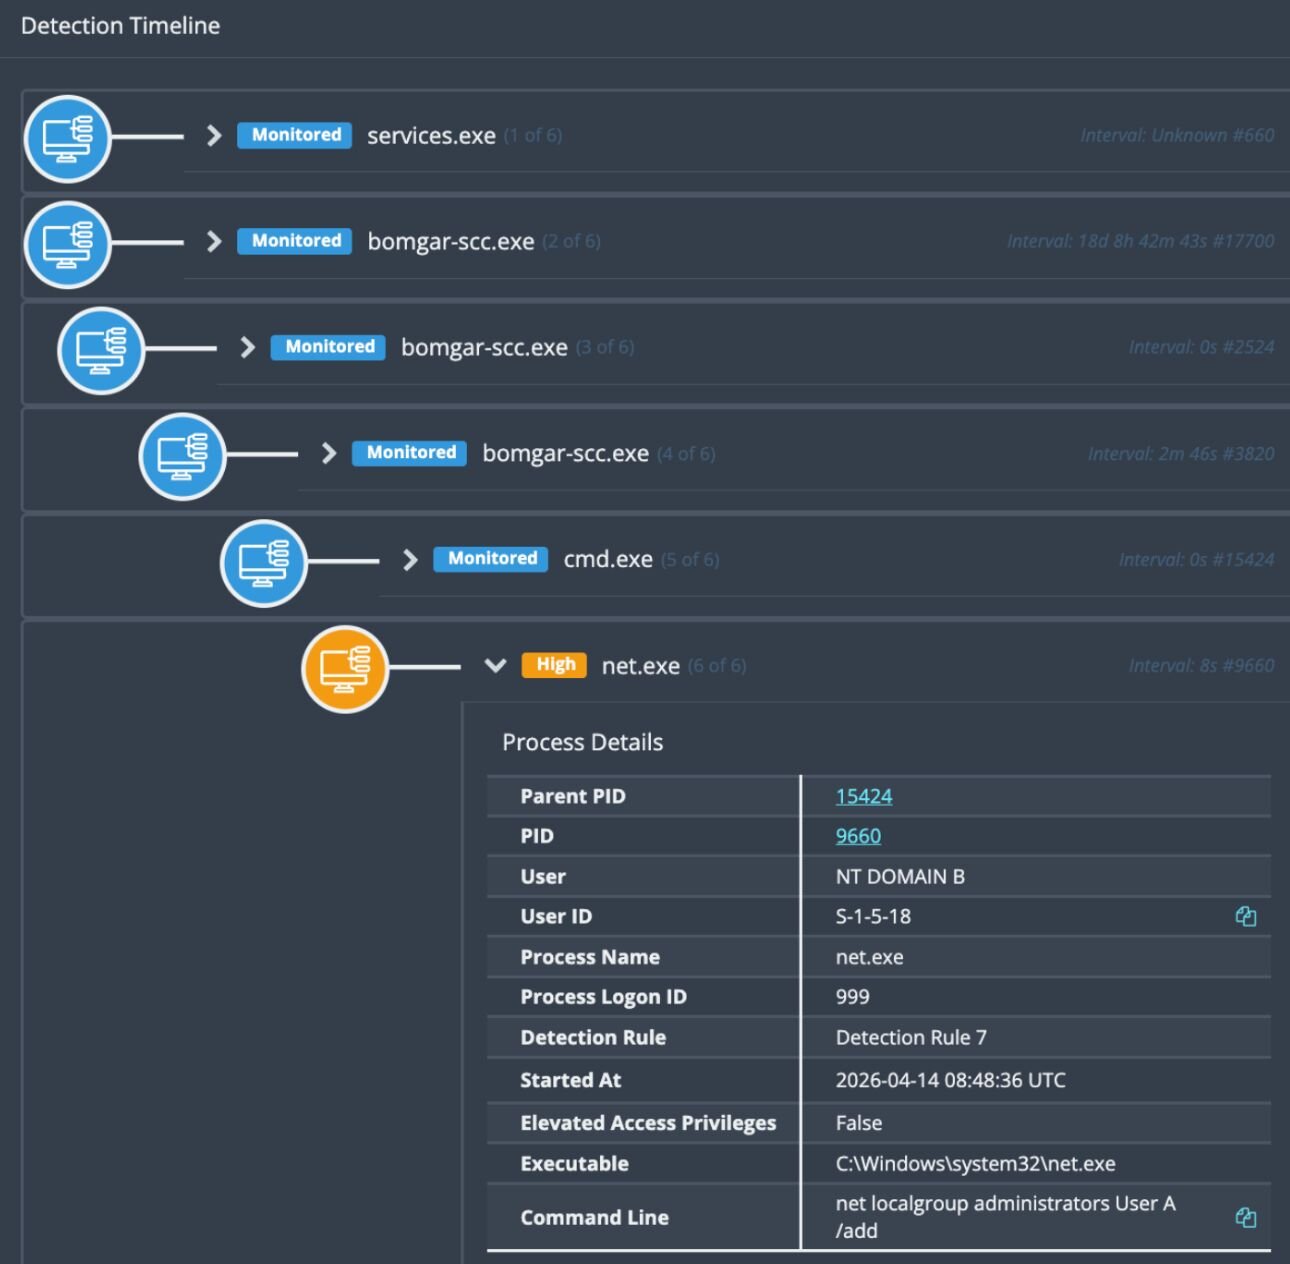Image resolution: width=1290 pixels, height=1264 pixels.
Task: Select the services.exe process name
Action: tap(431, 136)
